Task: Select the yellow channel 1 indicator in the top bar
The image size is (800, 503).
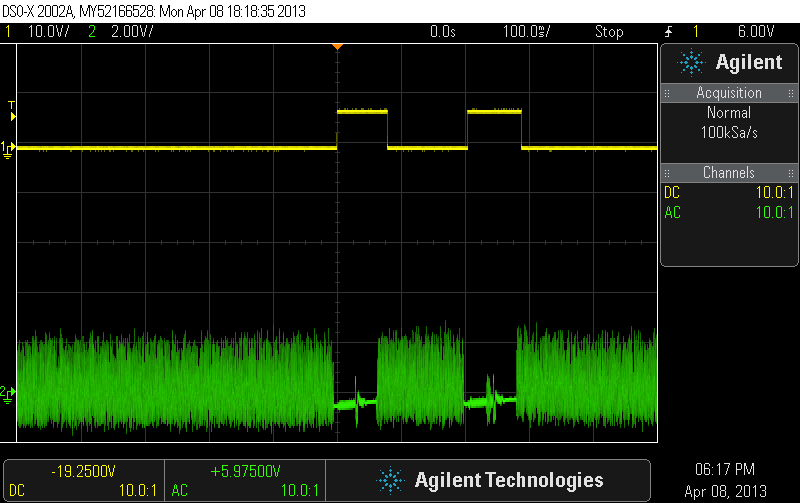Action: [x=8, y=31]
